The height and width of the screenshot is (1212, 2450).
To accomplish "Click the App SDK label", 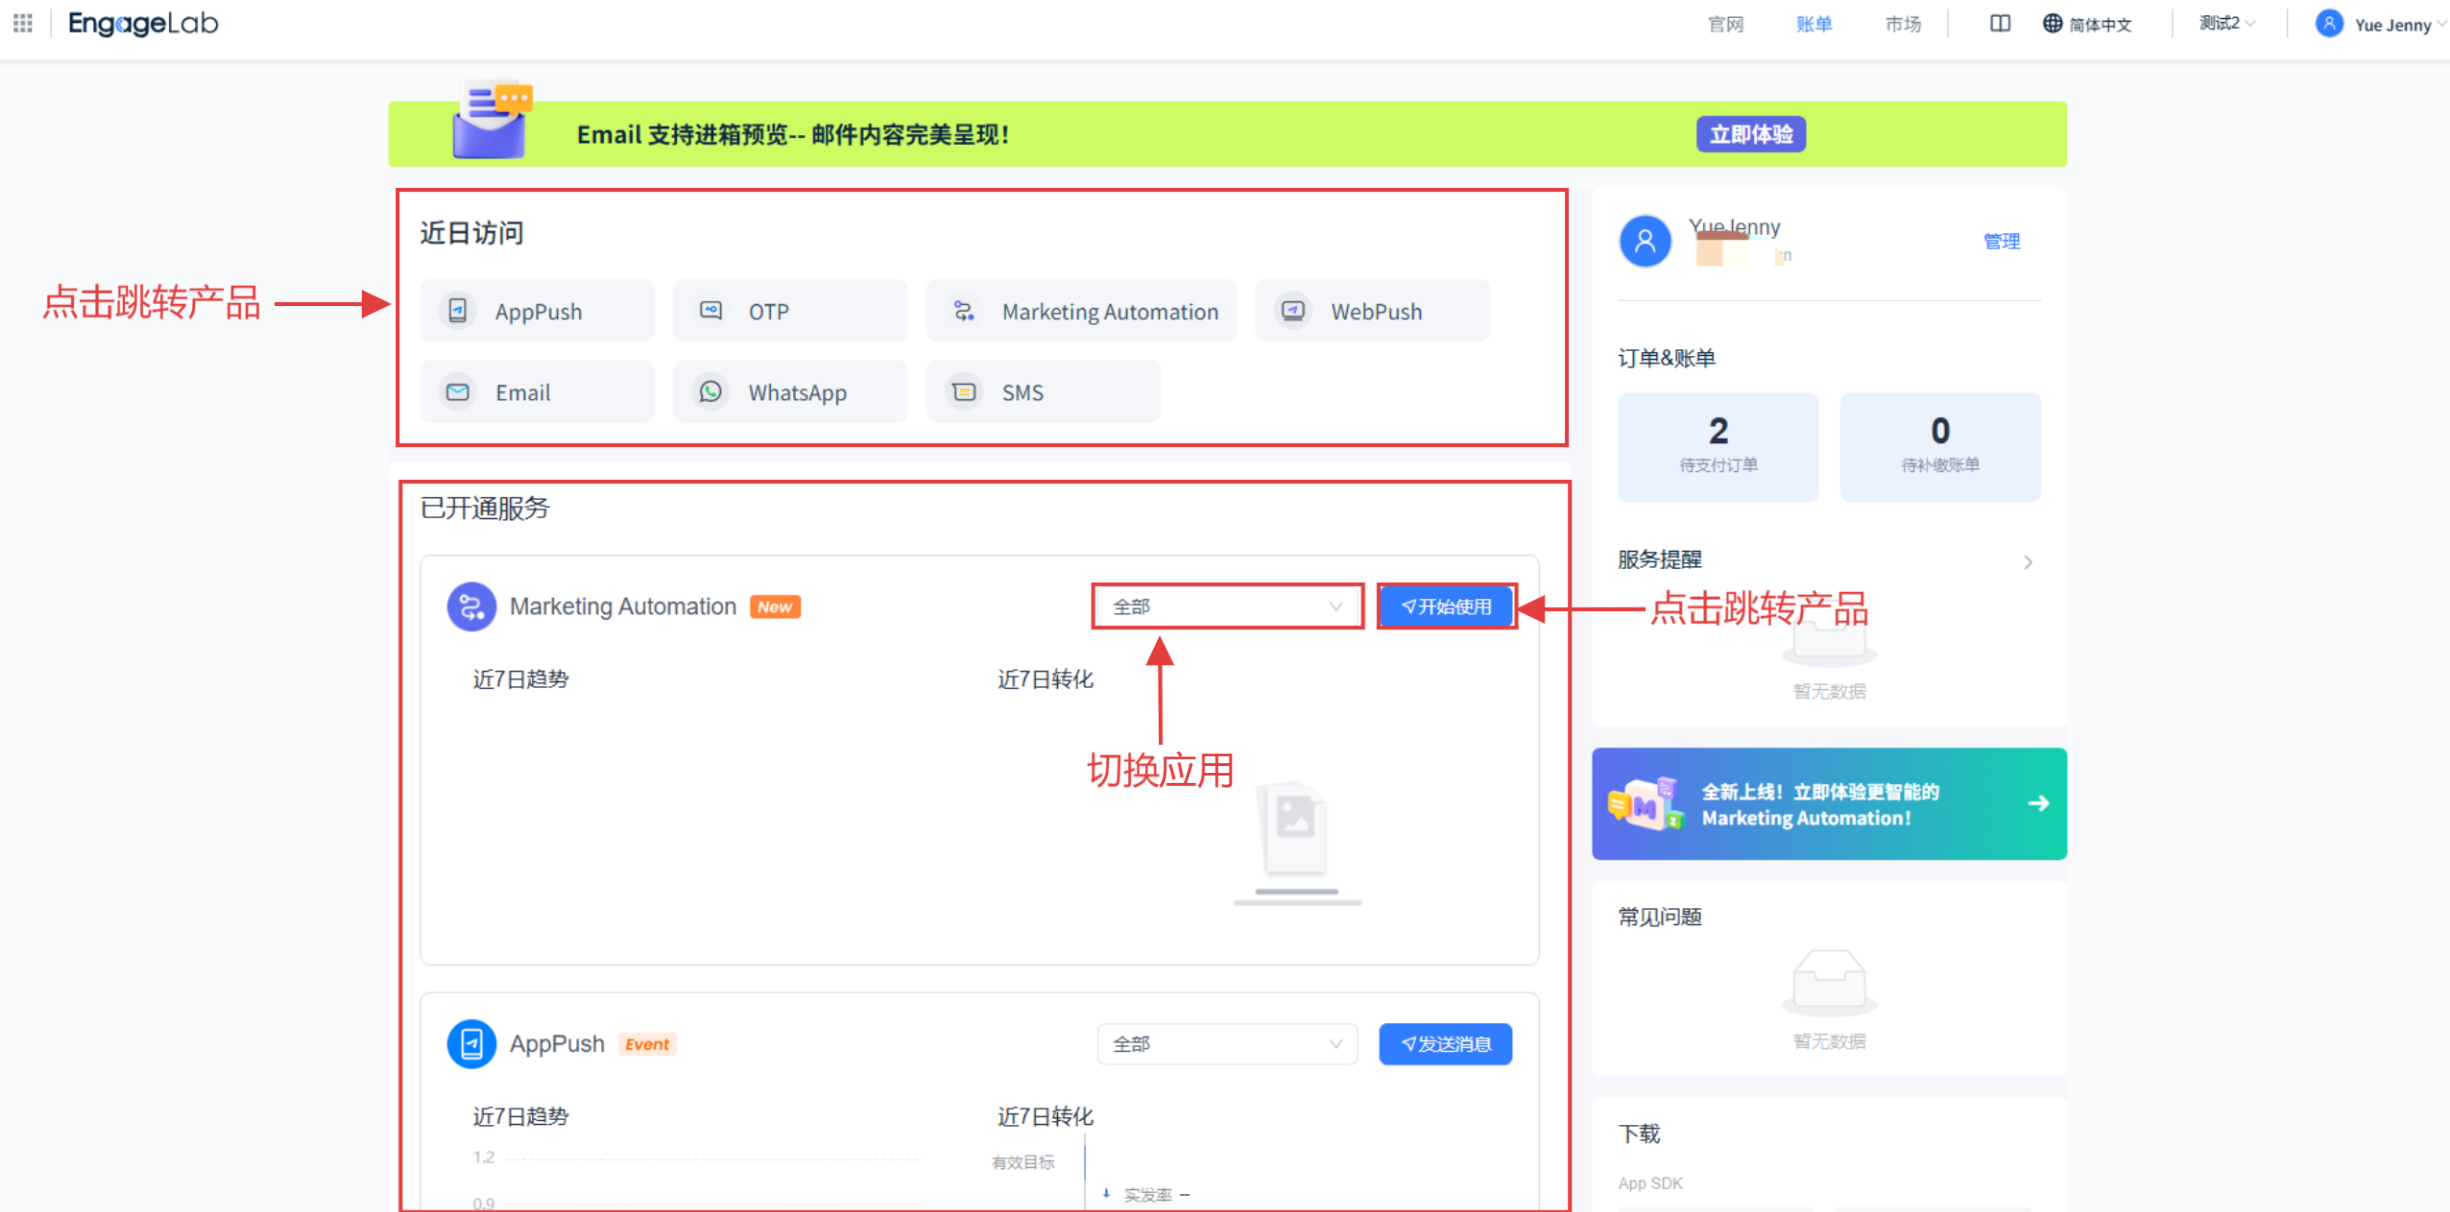I will (1650, 1183).
